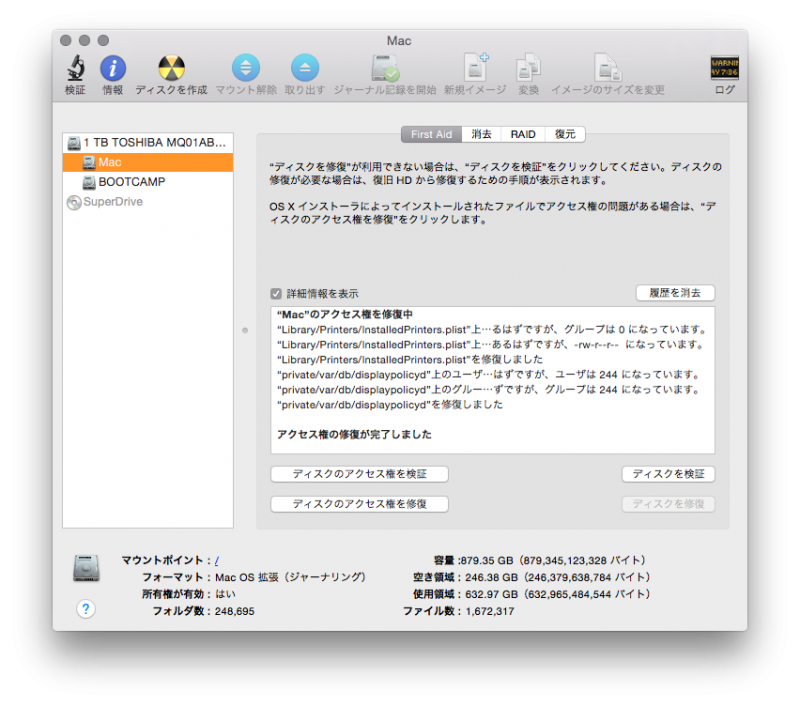
Task: Click the sidebar splitter dot handle
Action: (x=245, y=329)
